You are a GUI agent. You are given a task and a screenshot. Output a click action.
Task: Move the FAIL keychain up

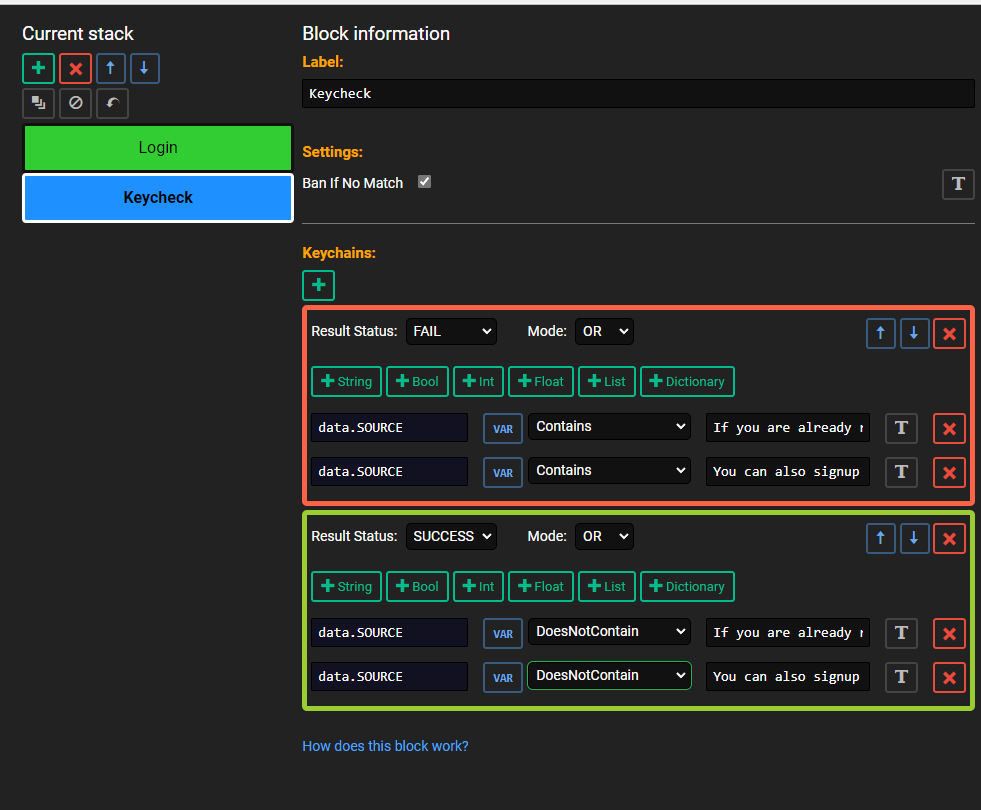pos(880,333)
